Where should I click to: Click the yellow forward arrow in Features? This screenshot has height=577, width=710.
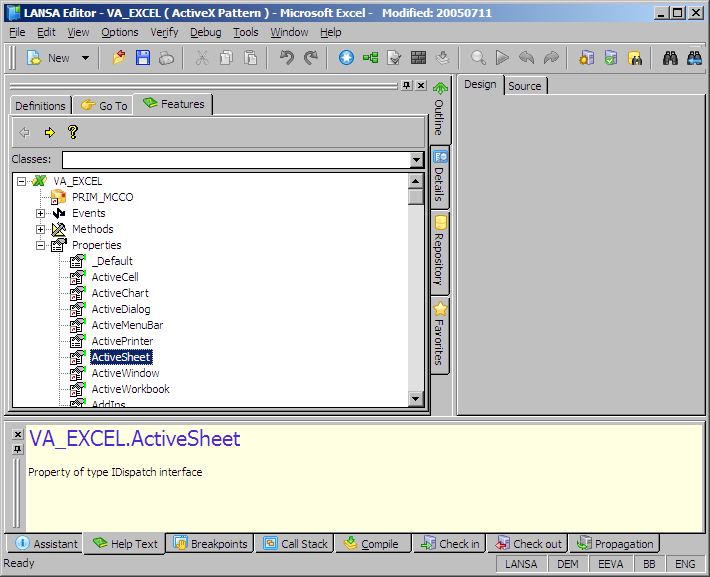tap(49, 132)
